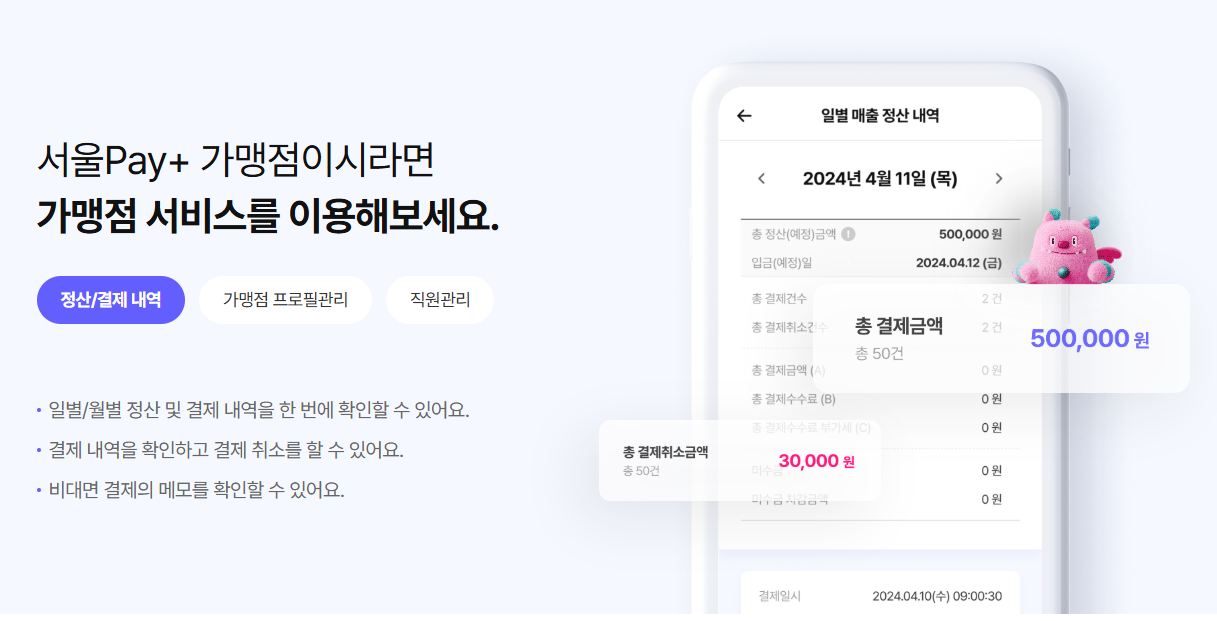
Task: Tap the 일별 매출 정산 내역 header title
Action: pyautogui.click(x=881, y=113)
